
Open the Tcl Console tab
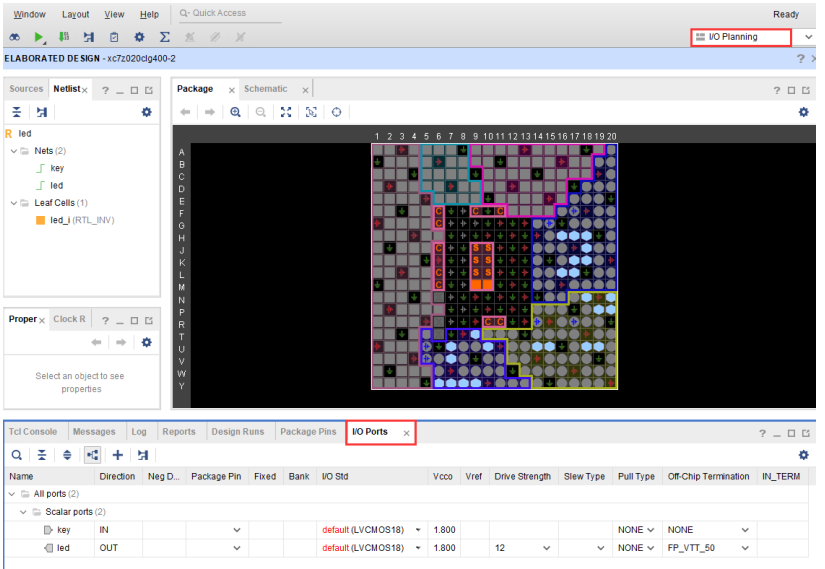click(33, 432)
